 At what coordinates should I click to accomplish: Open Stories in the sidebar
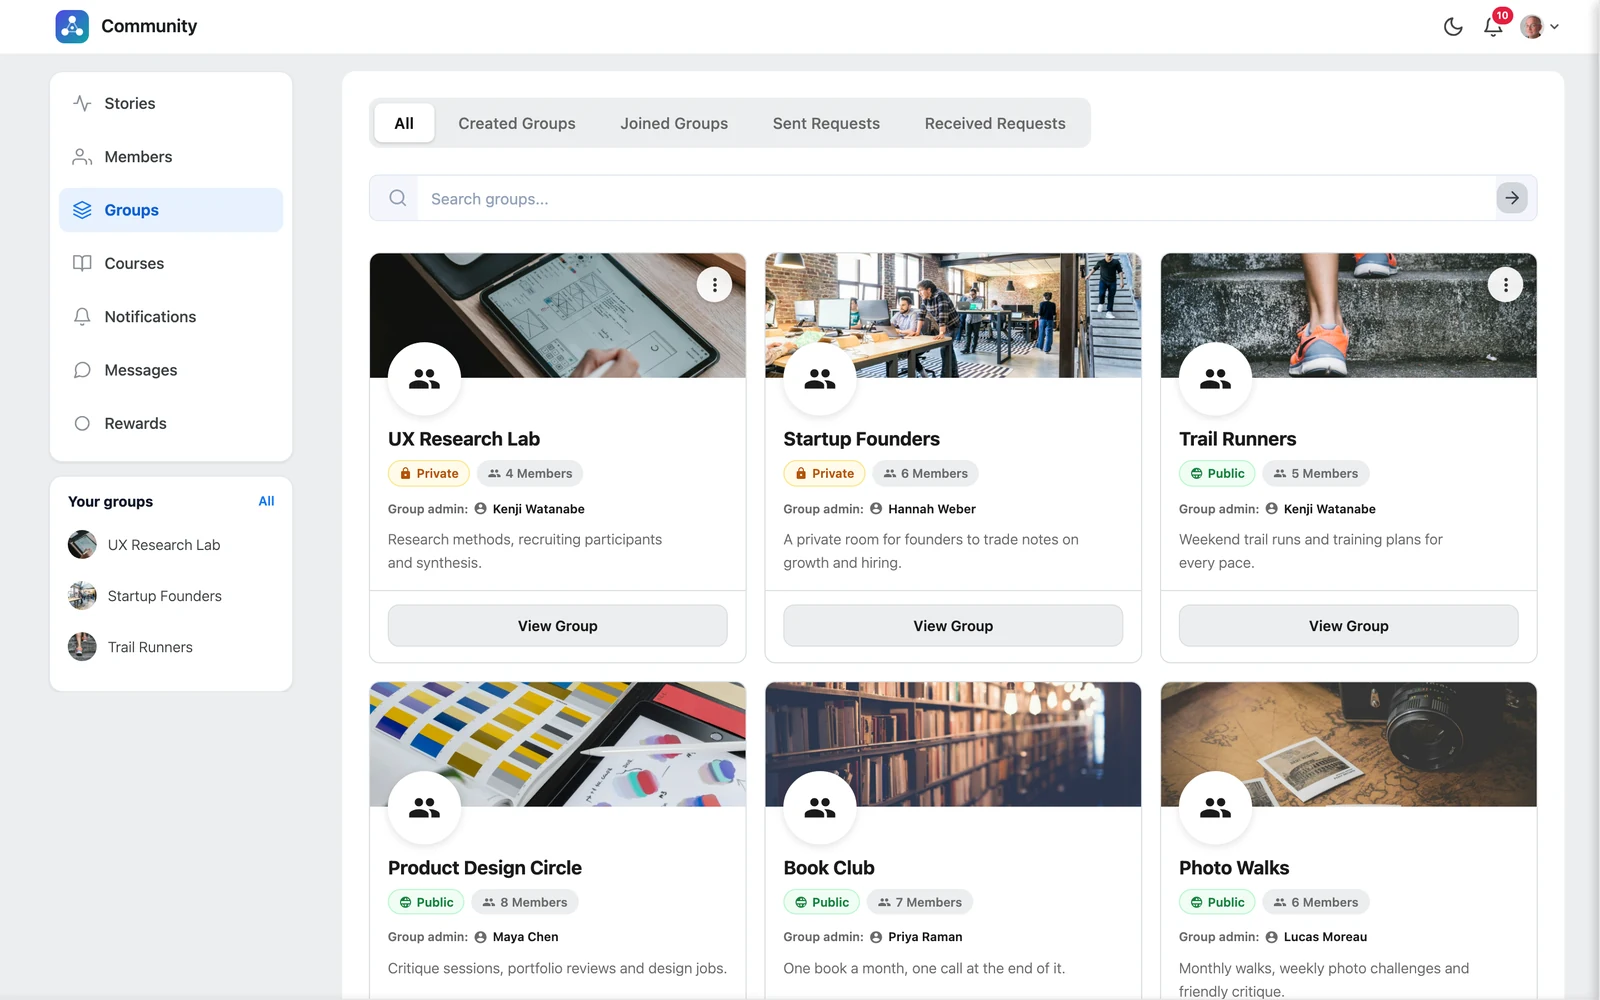(171, 103)
